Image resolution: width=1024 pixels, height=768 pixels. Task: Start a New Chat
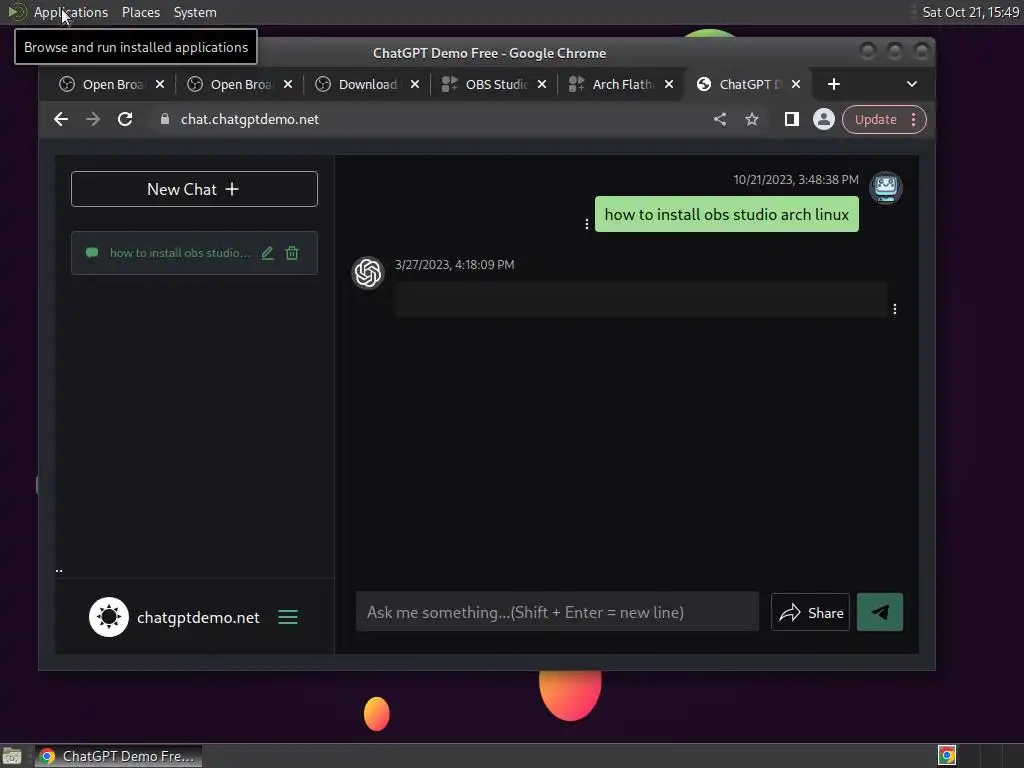pos(194,189)
